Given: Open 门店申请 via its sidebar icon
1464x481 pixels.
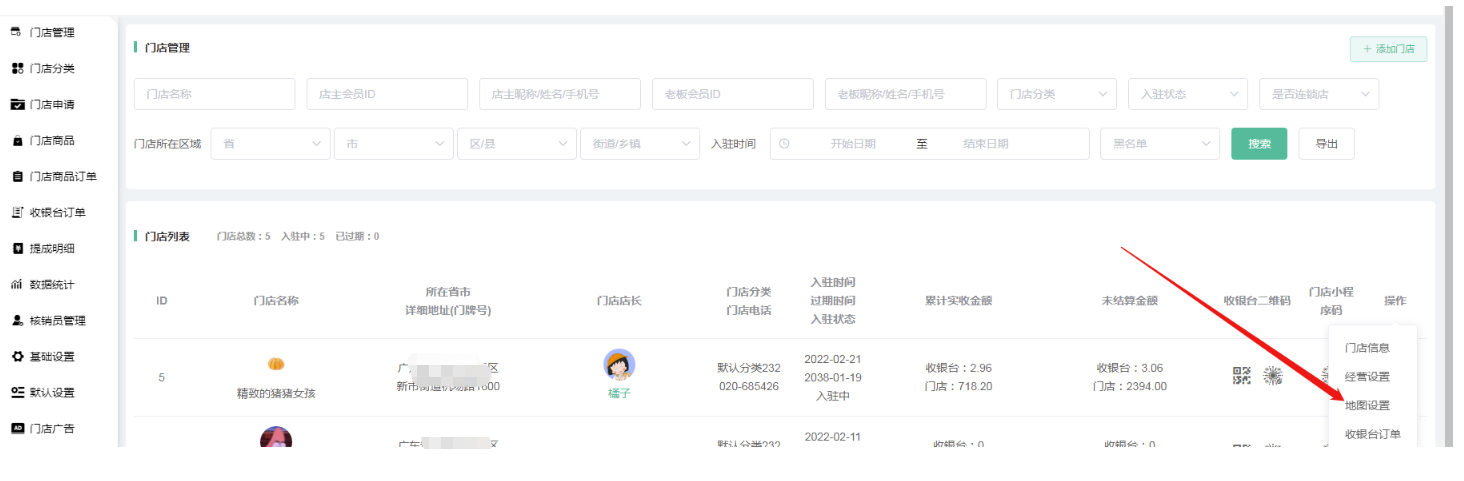Looking at the screenshot, I should (x=17, y=104).
